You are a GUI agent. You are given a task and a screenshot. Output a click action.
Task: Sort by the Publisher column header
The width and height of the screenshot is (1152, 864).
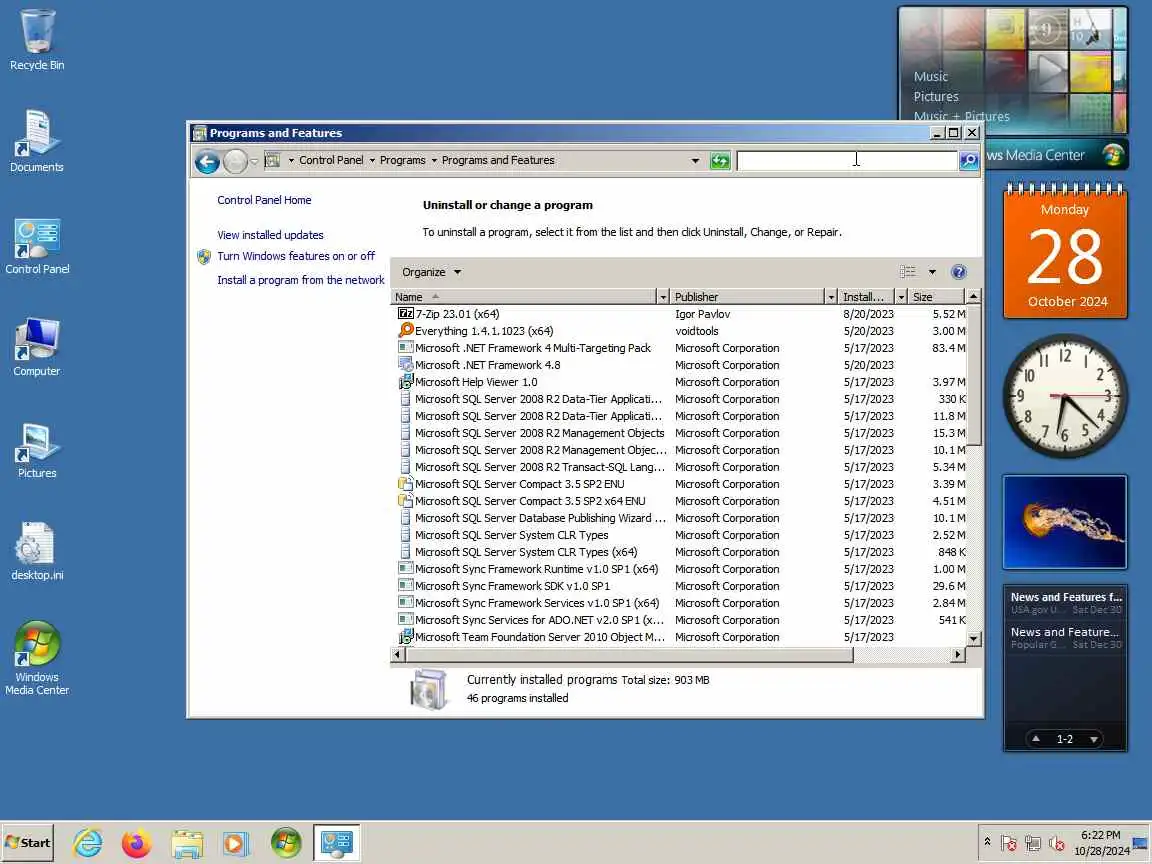point(747,297)
